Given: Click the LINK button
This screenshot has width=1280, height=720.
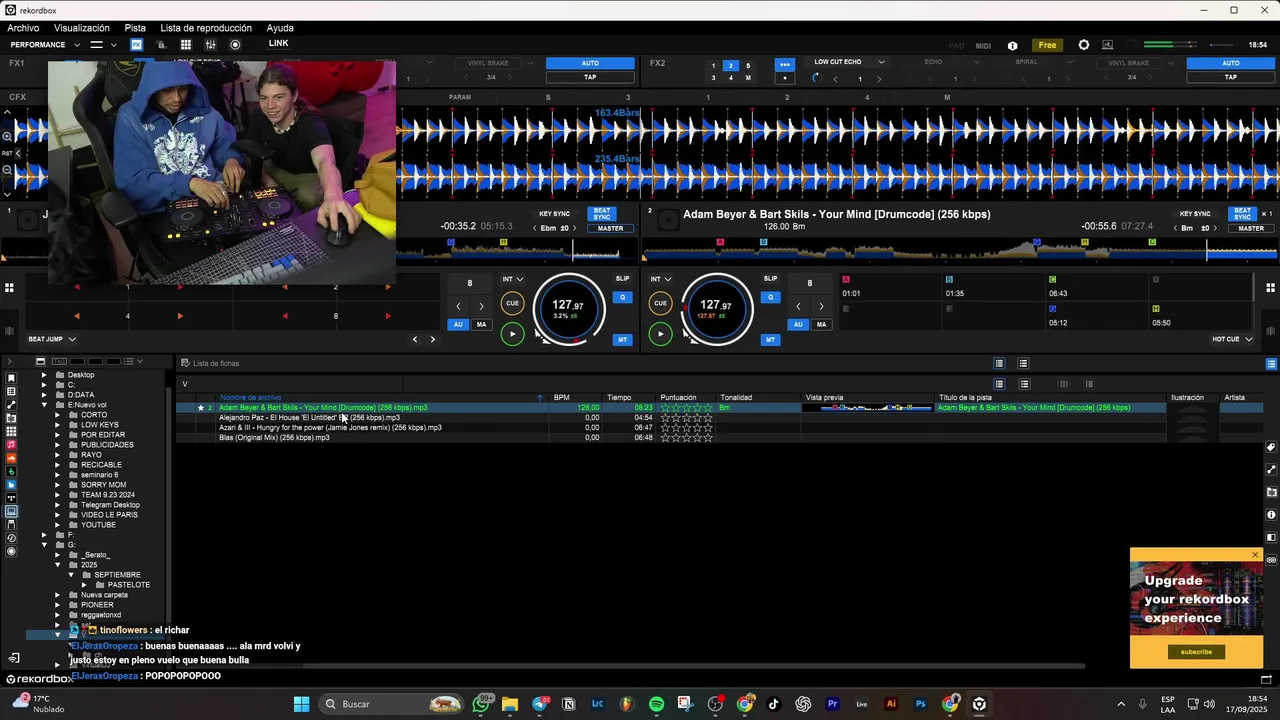Looking at the screenshot, I should (278, 43).
